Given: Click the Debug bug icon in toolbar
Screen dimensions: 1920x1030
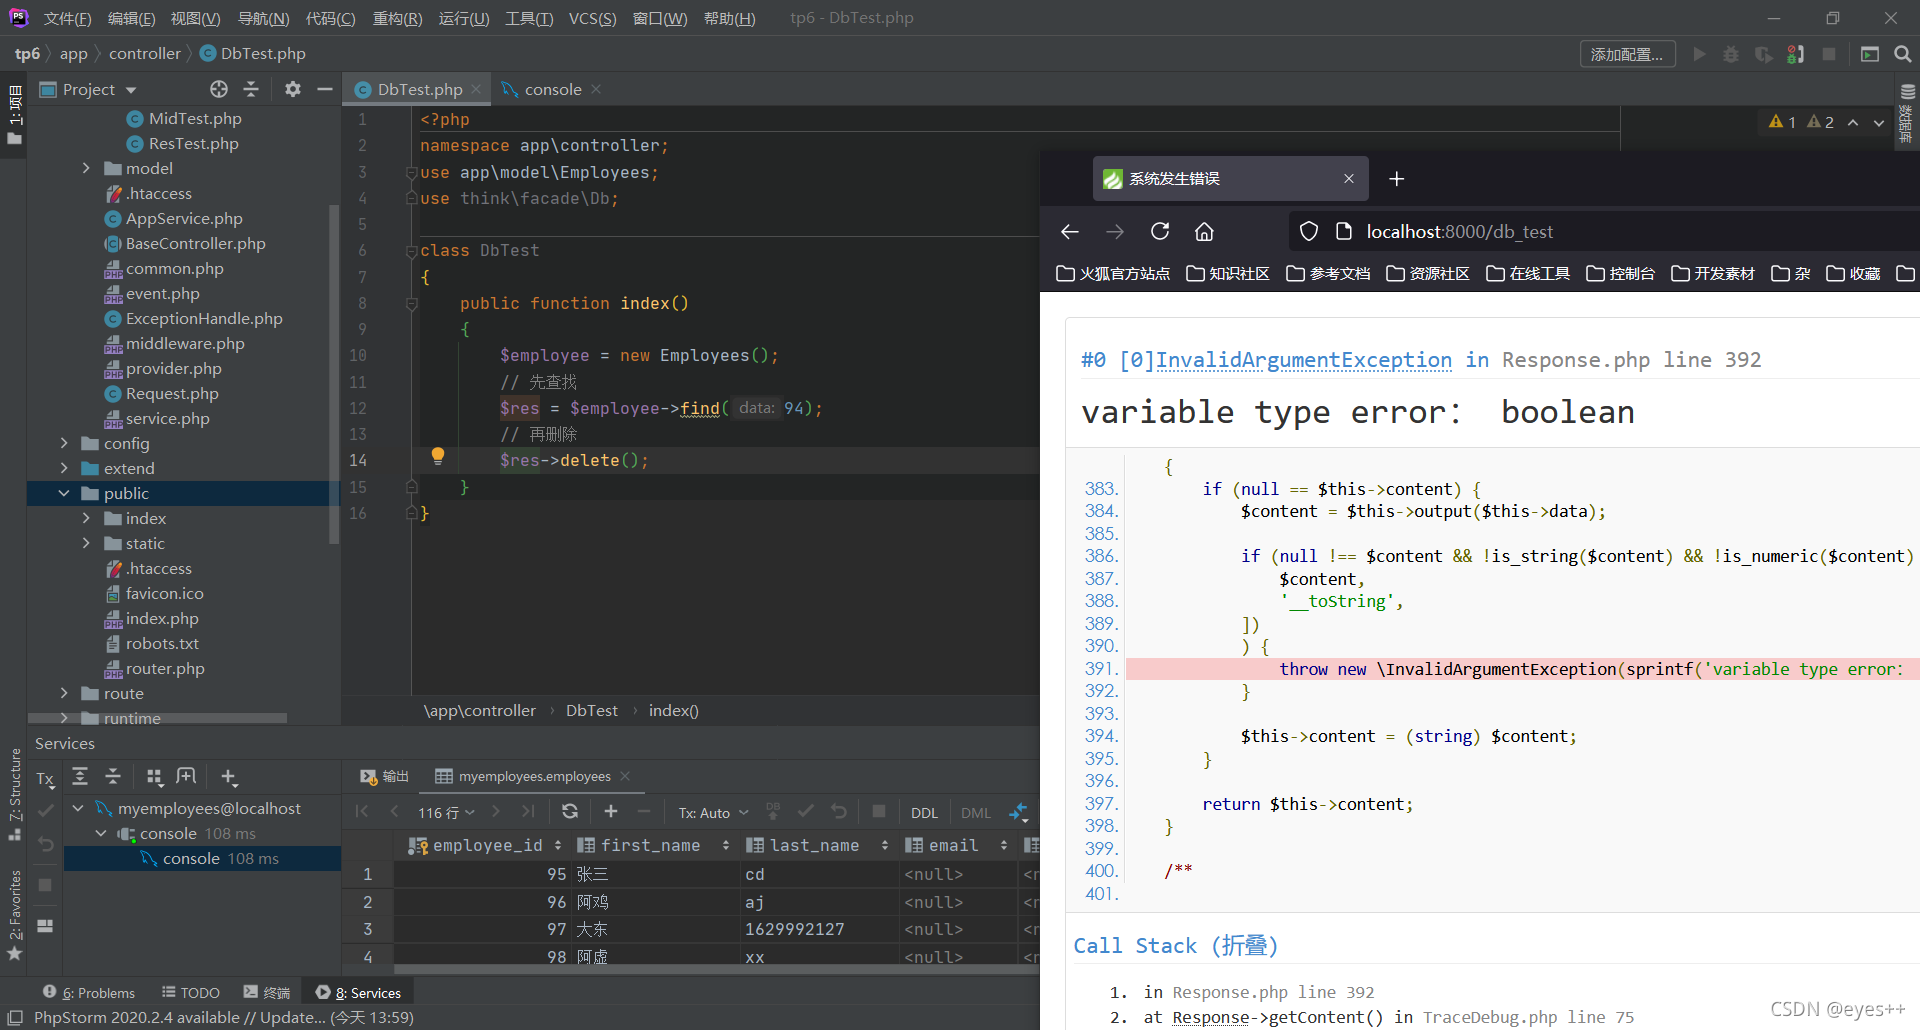Looking at the screenshot, I should click(x=1731, y=54).
